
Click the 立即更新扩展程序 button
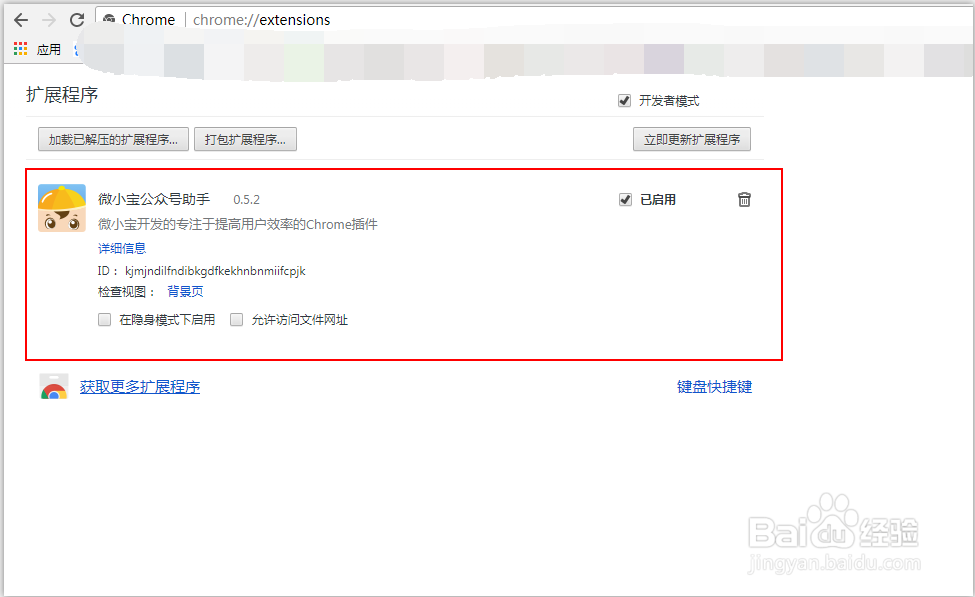[x=691, y=139]
